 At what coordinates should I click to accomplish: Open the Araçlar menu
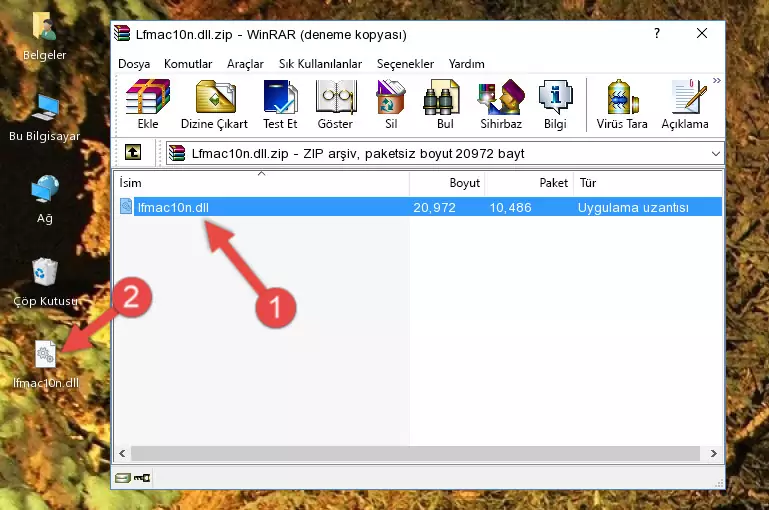tap(245, 64)
